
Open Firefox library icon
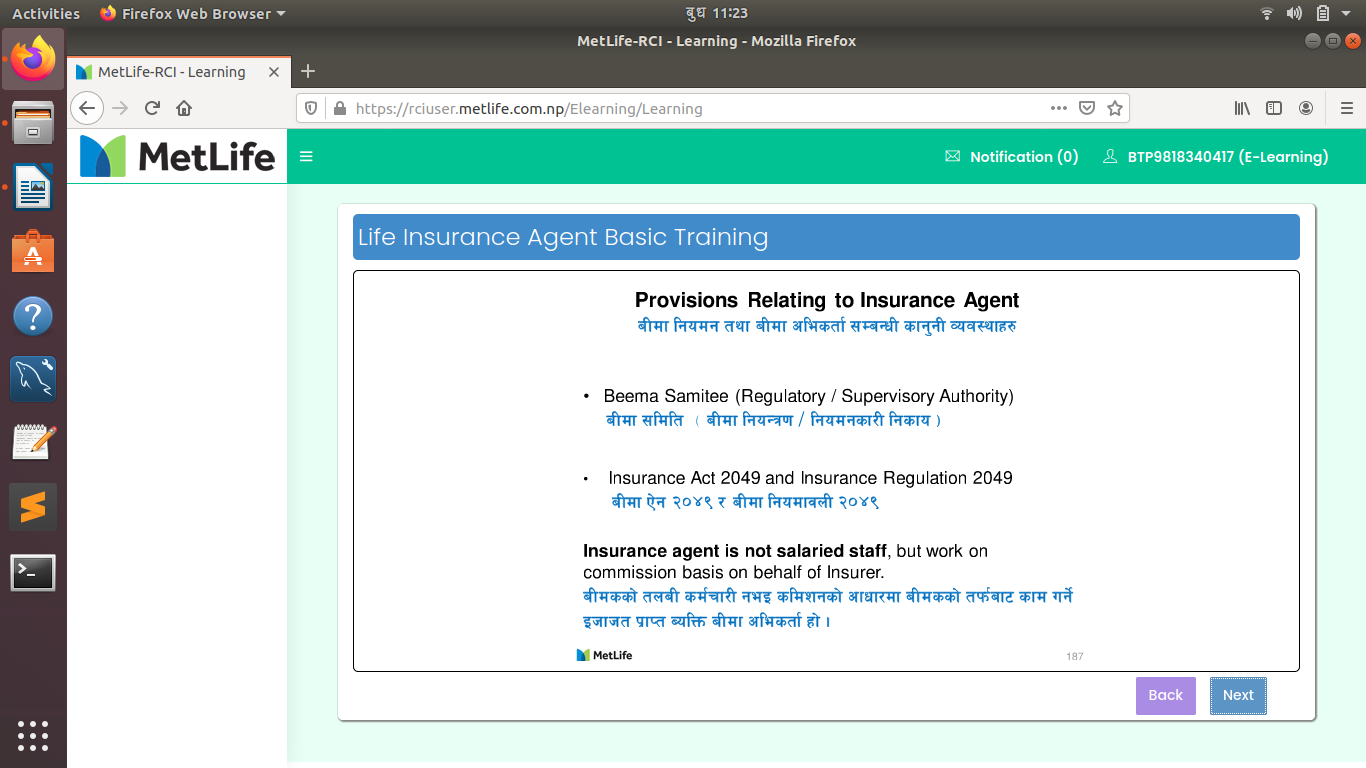click(x=1242, y=108)
